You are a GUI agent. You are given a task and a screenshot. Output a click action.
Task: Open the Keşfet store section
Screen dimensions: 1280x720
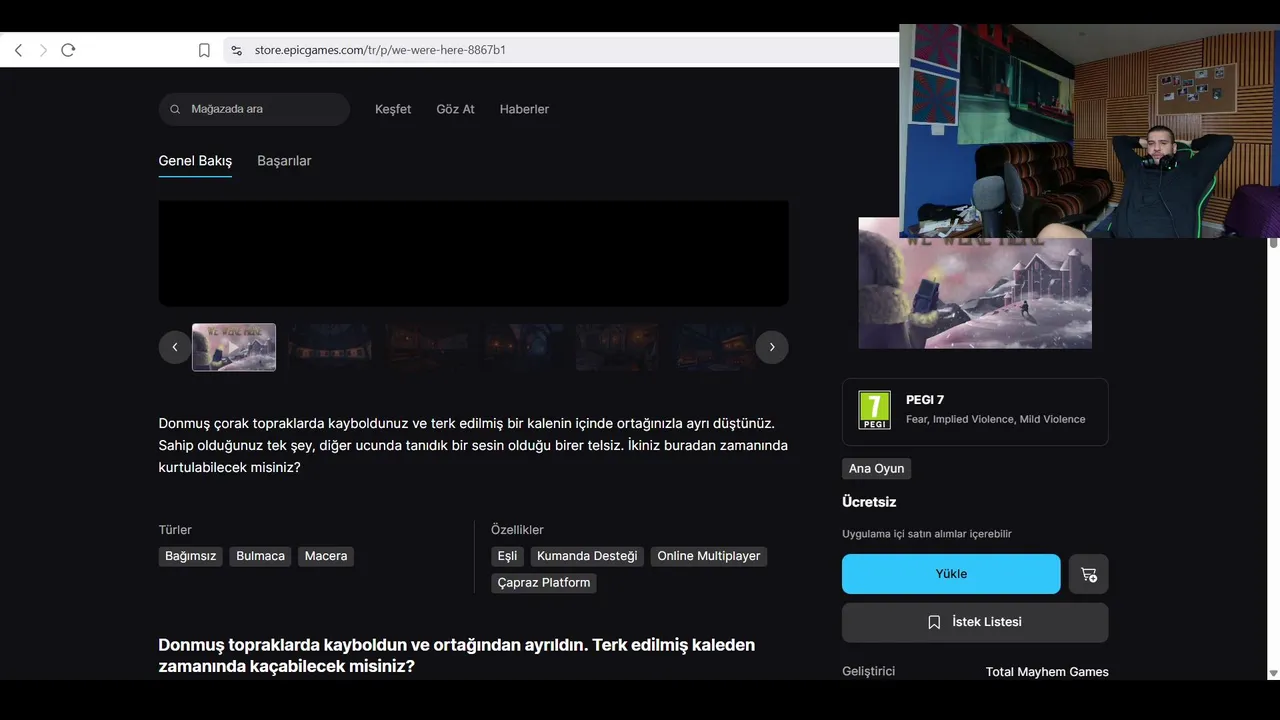point(393,109)
